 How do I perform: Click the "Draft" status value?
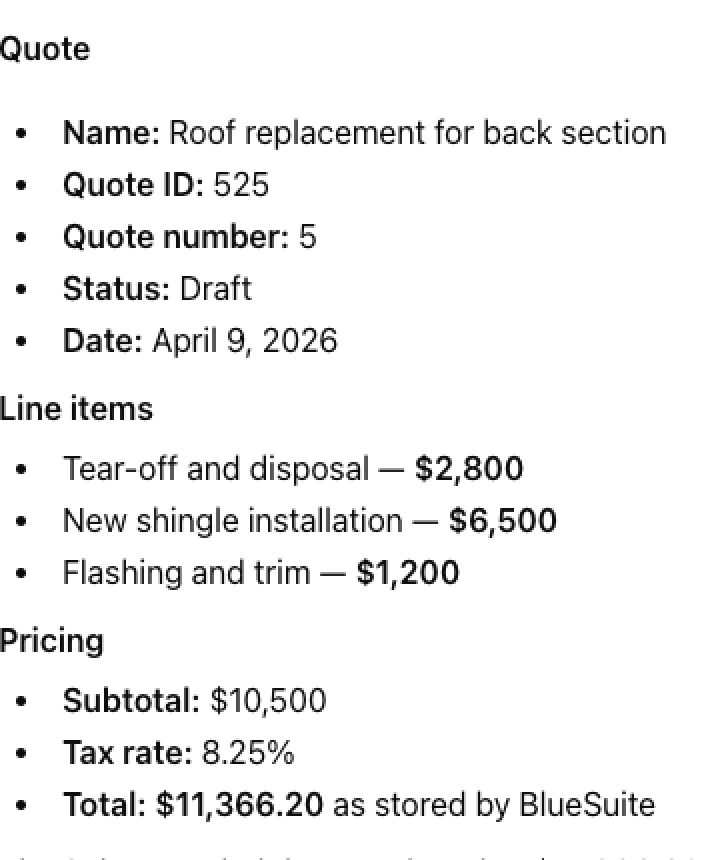click(x=215, y=289)
